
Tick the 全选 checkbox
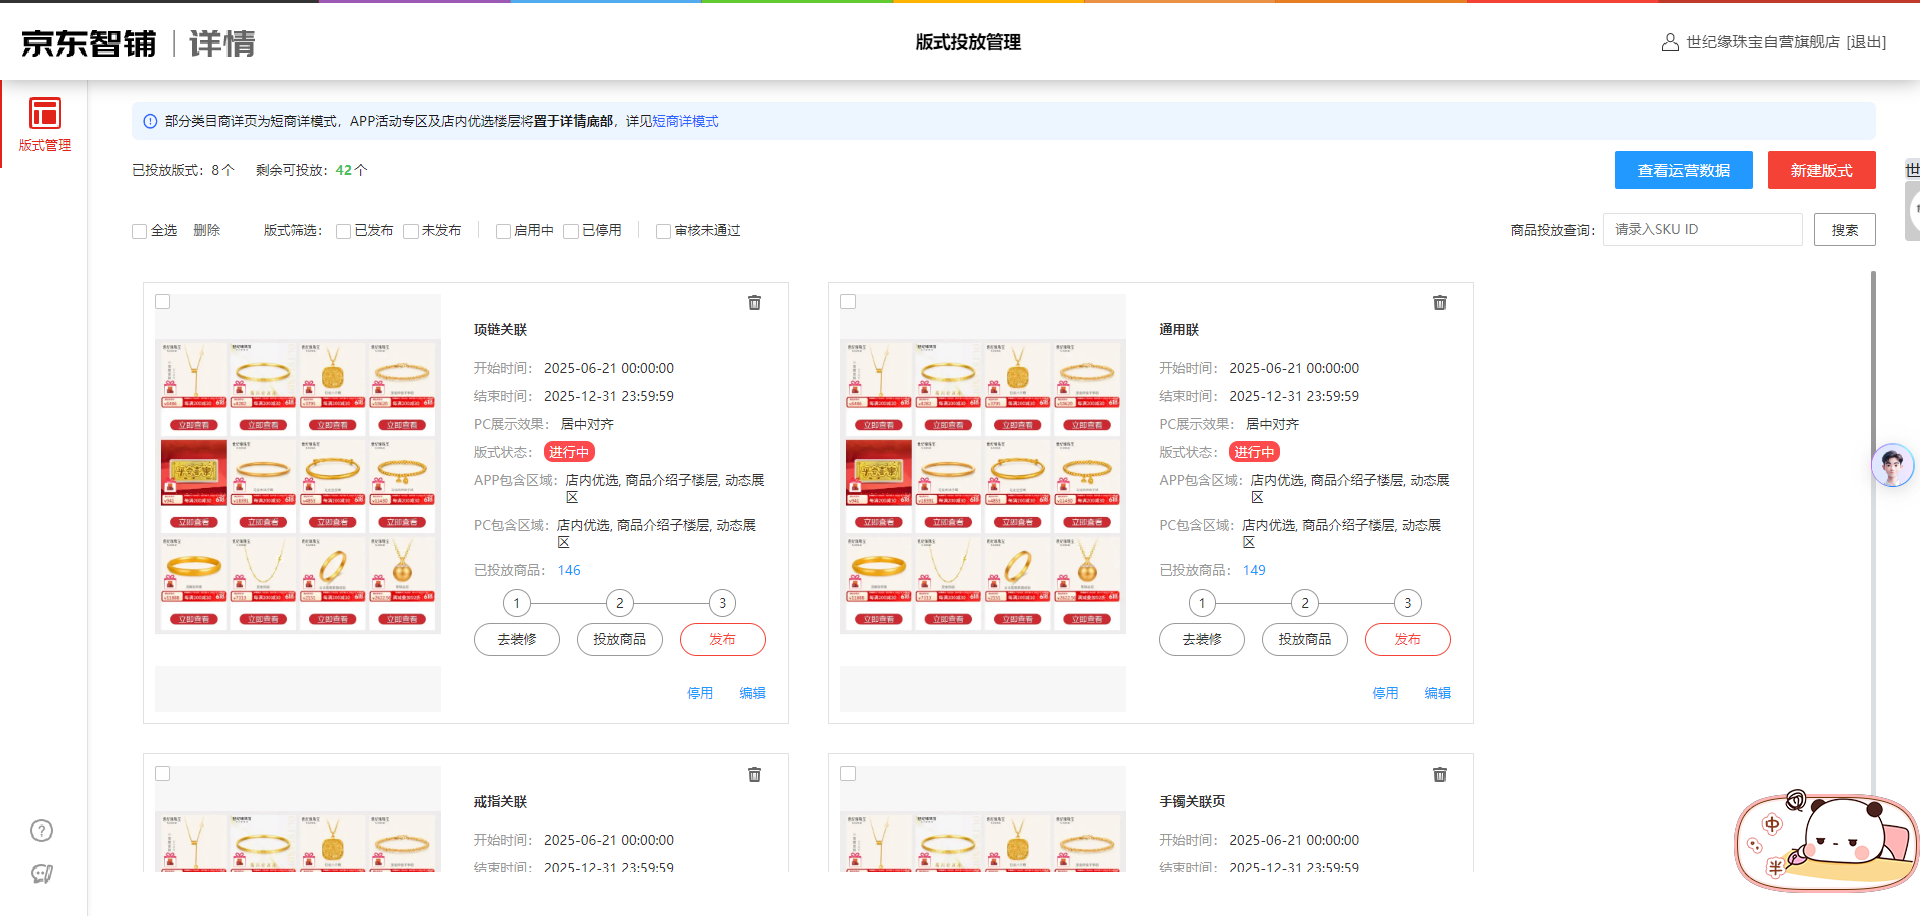(x=140, y=231)
